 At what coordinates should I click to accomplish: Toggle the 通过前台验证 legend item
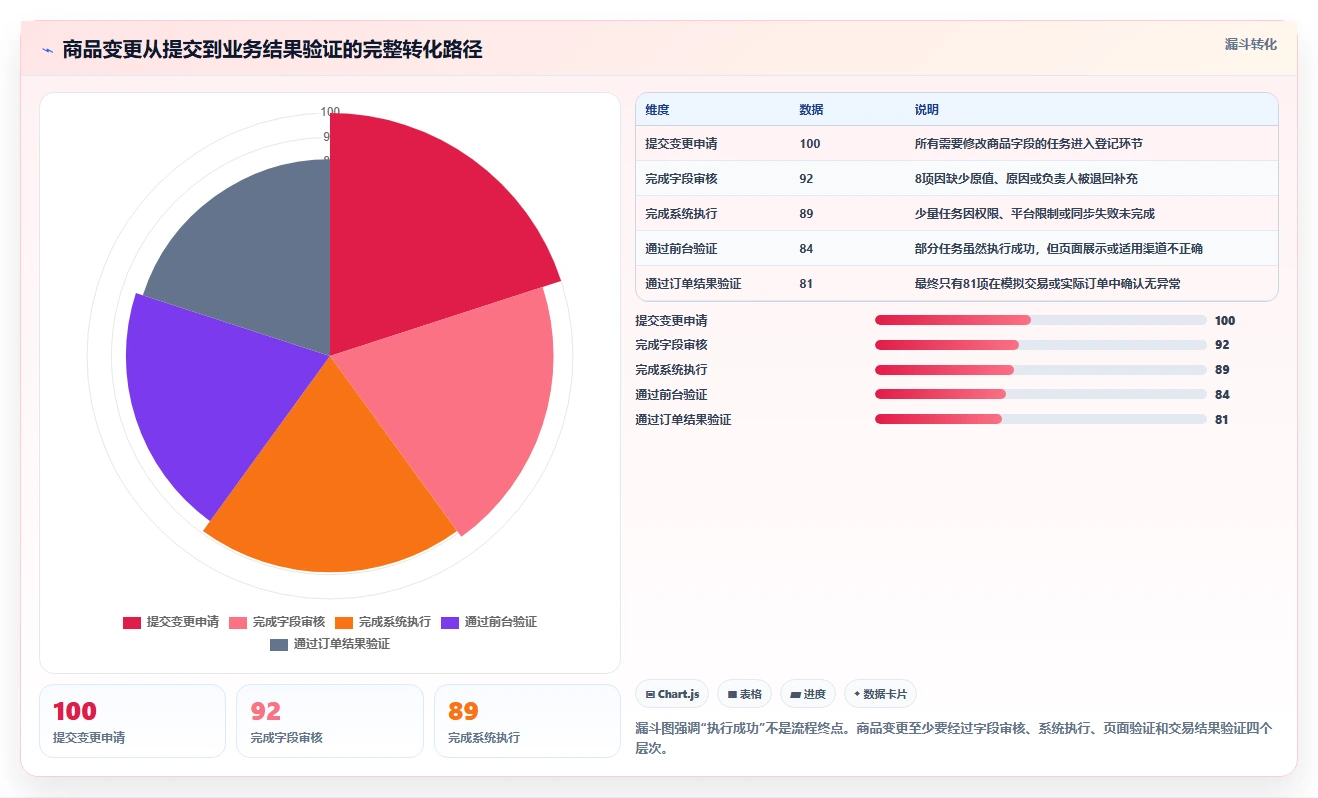pyautogui.click(x=489, y=622)
